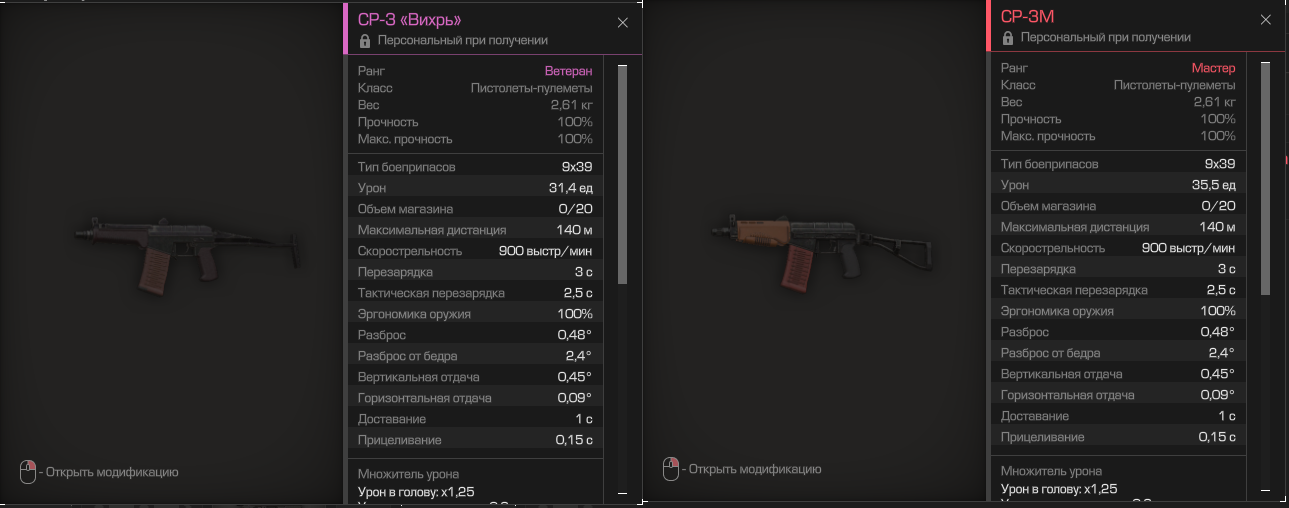Click scrollbar bottom arrow in Вихрь panel

click(622, 492)
